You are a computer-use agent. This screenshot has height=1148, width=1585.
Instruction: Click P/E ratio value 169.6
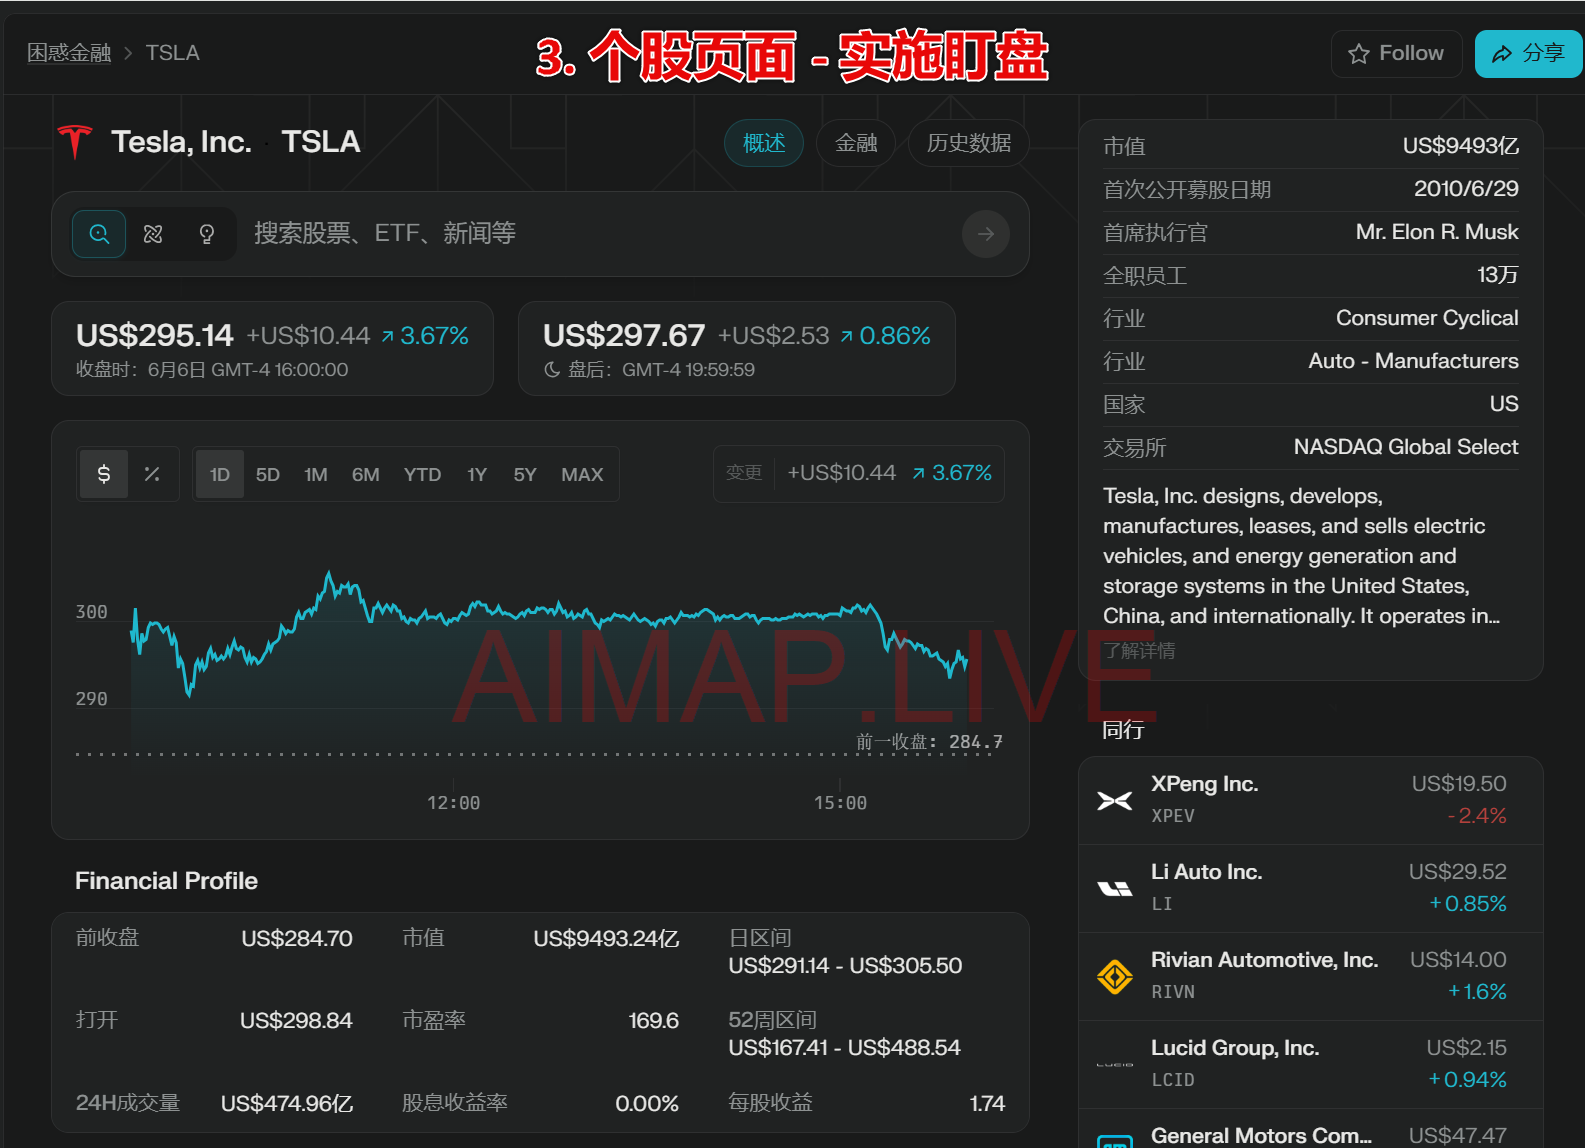tap(653, 1021)
